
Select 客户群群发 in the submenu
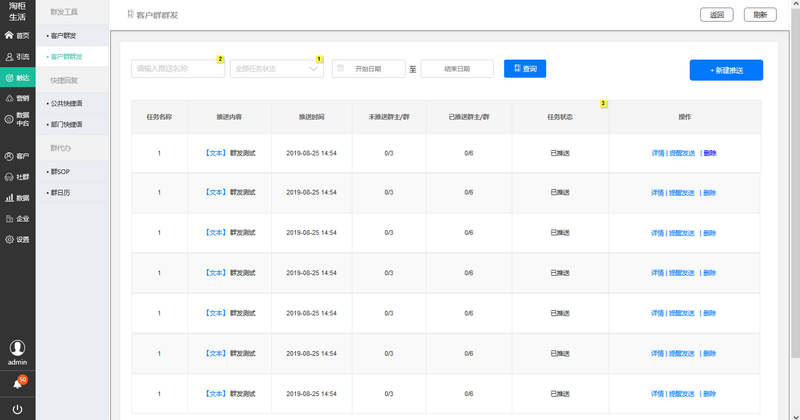click(x=72, y=57)
